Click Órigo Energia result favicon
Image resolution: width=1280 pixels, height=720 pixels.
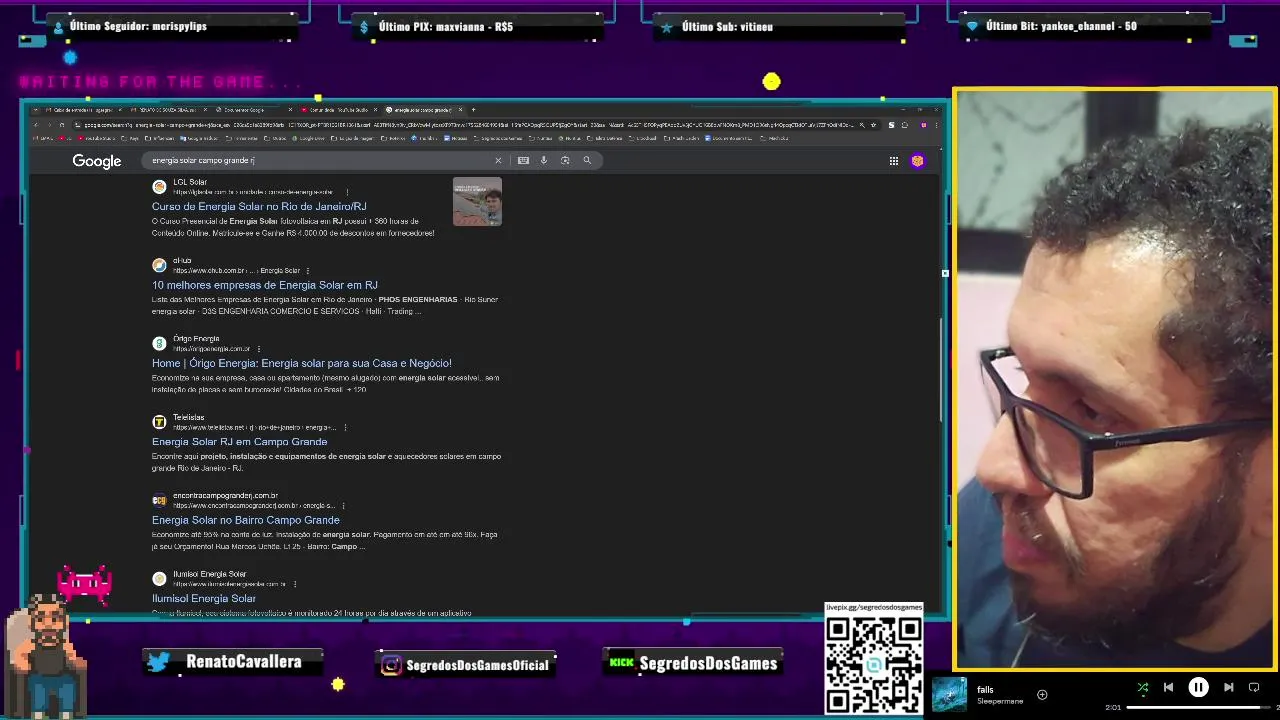click(x=159, y=344)
